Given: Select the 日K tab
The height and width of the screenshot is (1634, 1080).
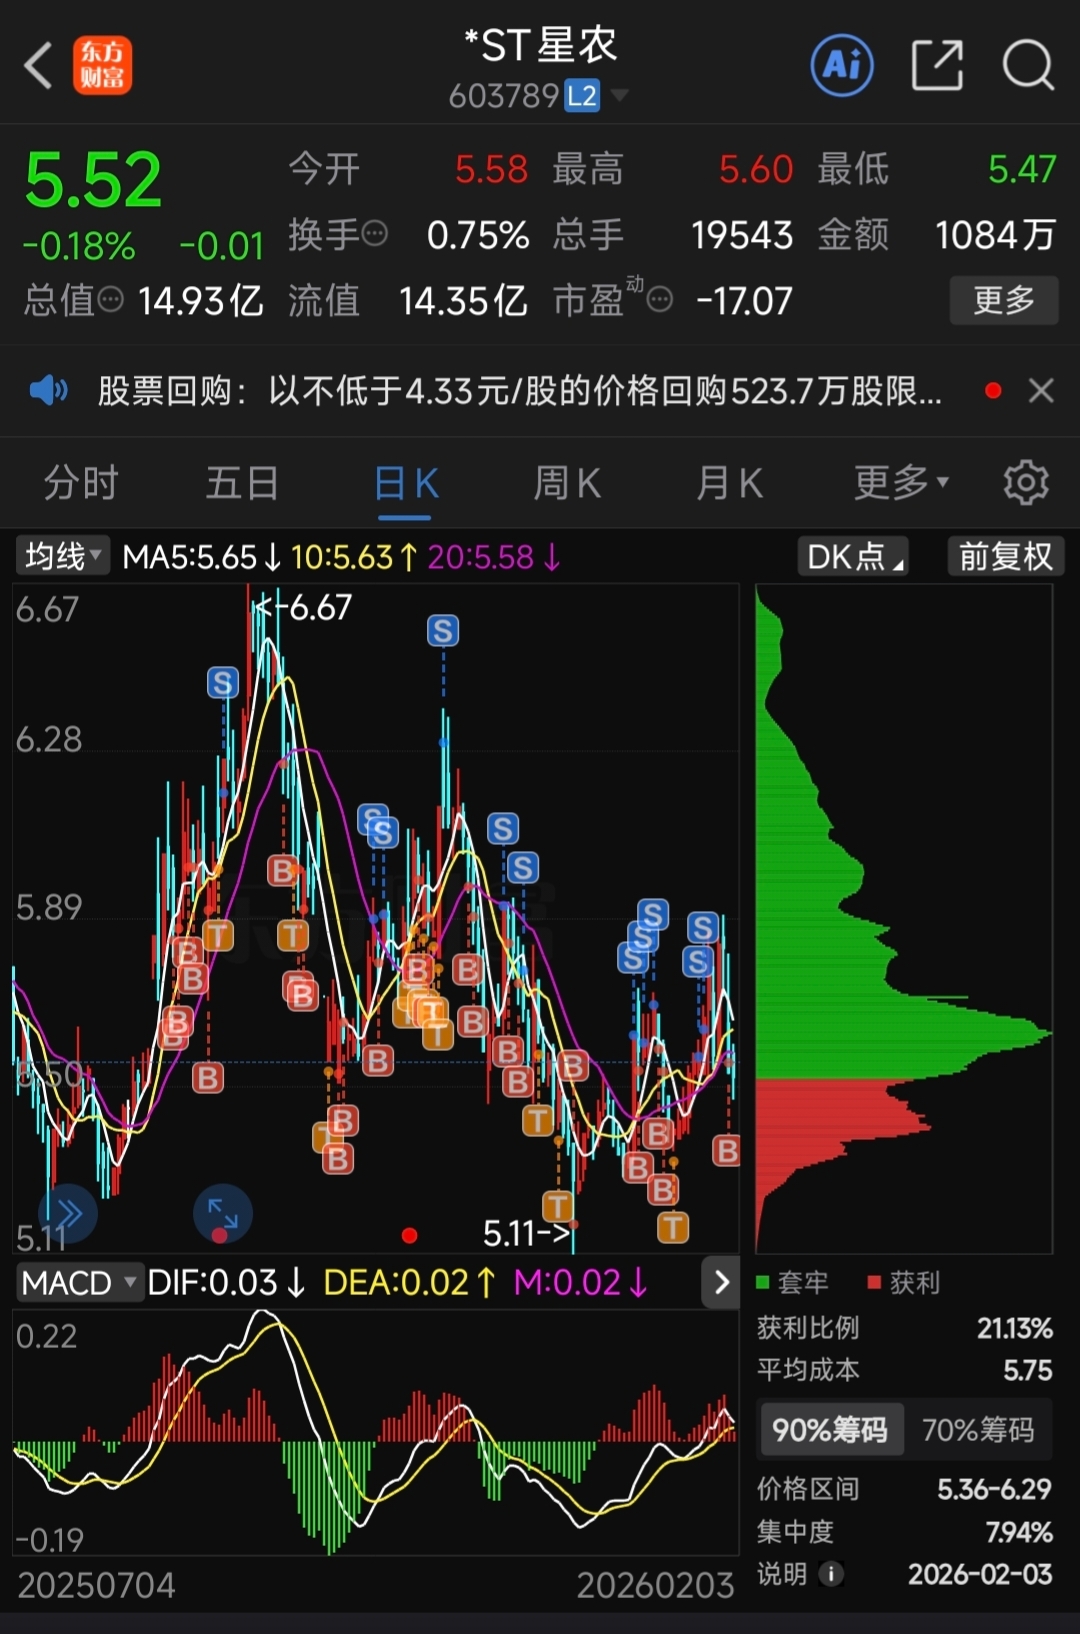Looking at the screenshot, I should pos(405,483).
